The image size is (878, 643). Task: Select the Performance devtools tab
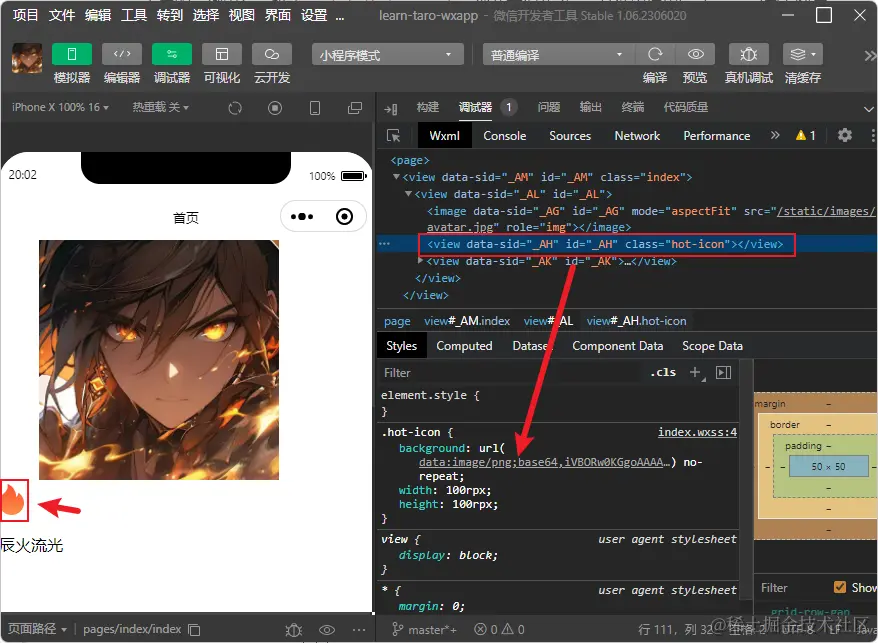717,136
